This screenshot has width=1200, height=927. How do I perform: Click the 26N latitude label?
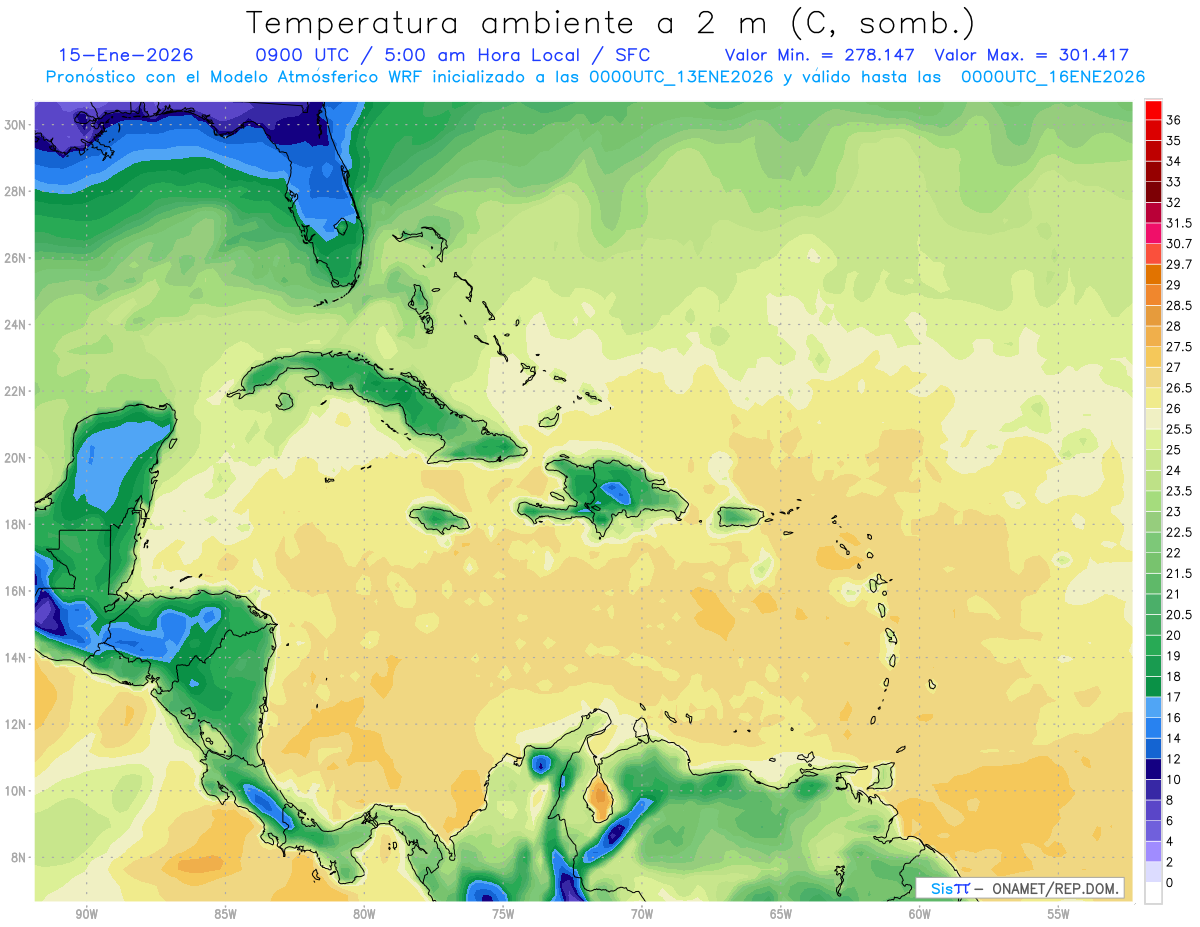click(15, 258)
